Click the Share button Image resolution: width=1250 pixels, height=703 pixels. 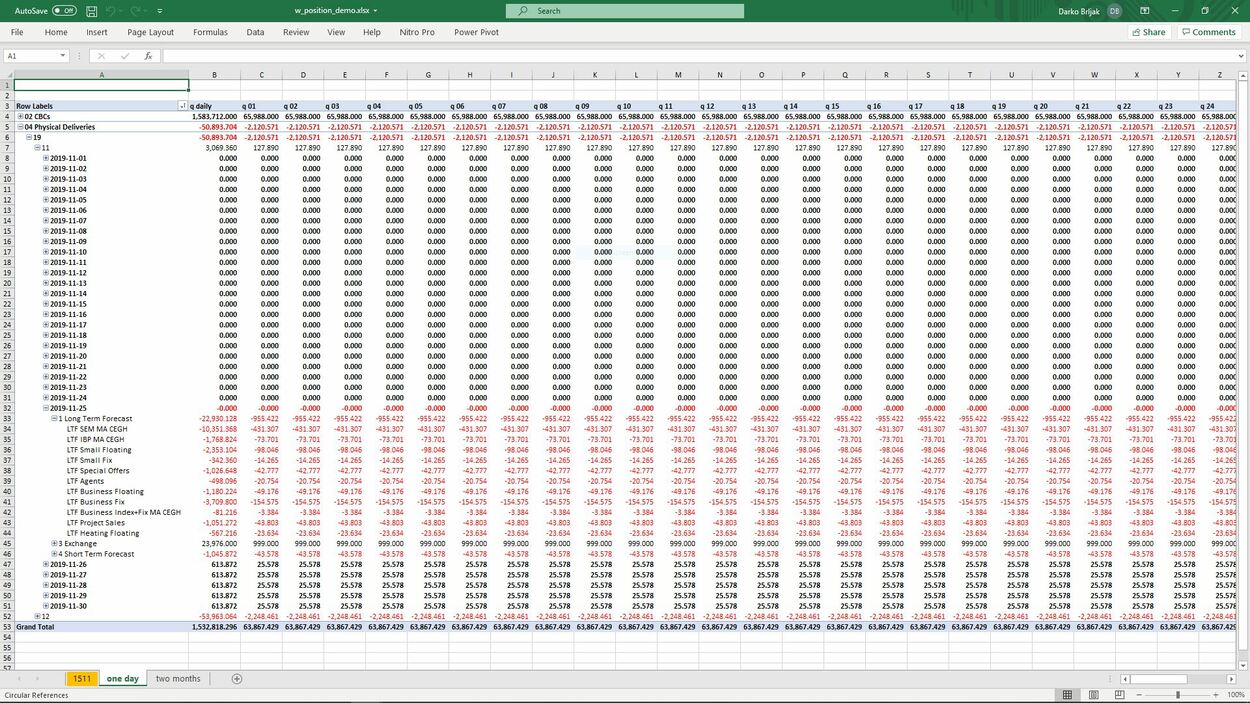1148,32
